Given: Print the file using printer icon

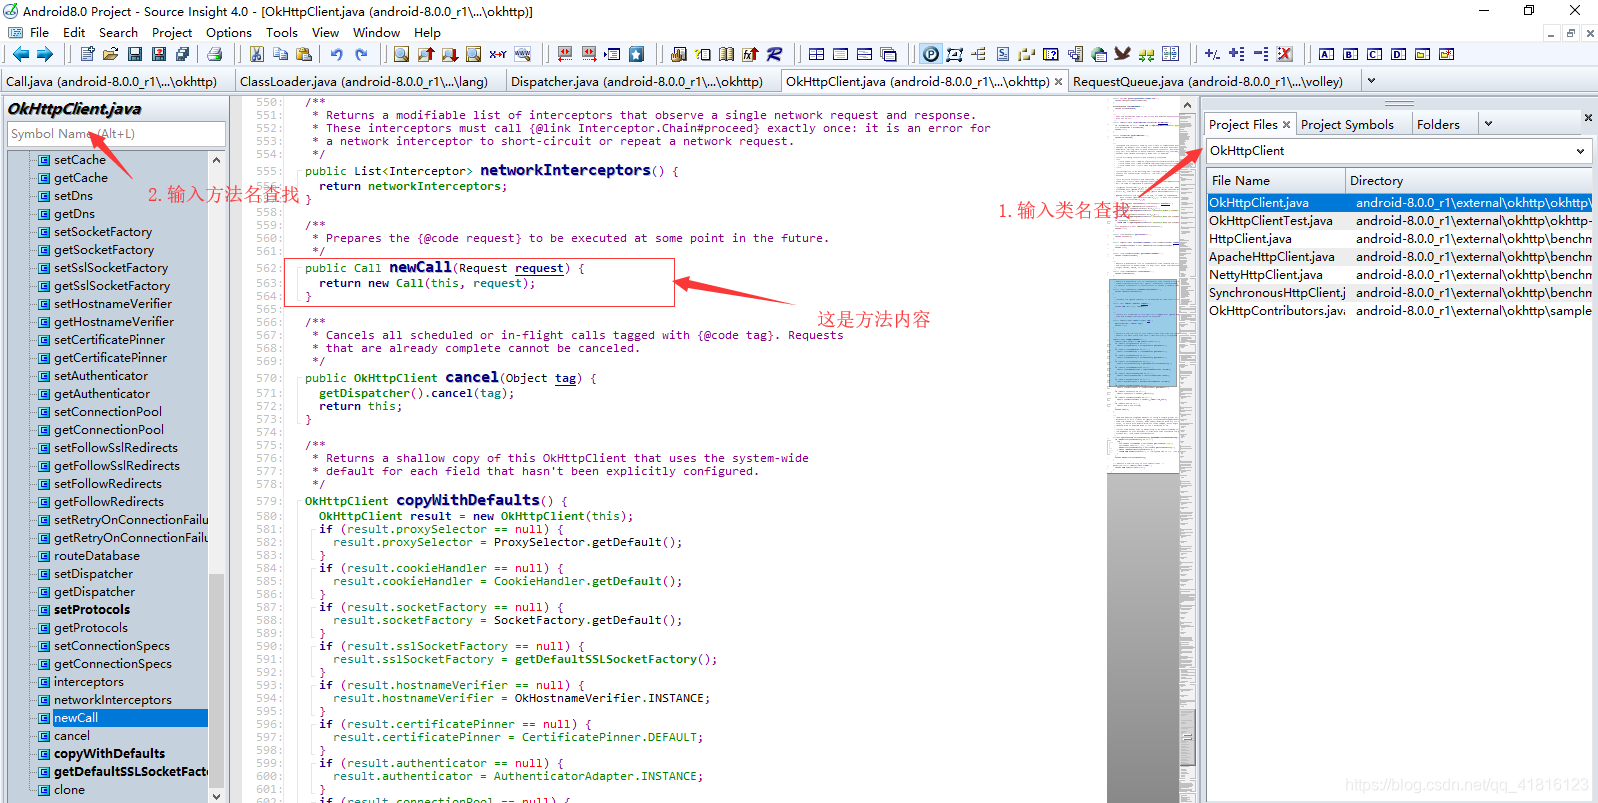Looking at the screenshot, I should pyautogui.click(x=214, y=54).
